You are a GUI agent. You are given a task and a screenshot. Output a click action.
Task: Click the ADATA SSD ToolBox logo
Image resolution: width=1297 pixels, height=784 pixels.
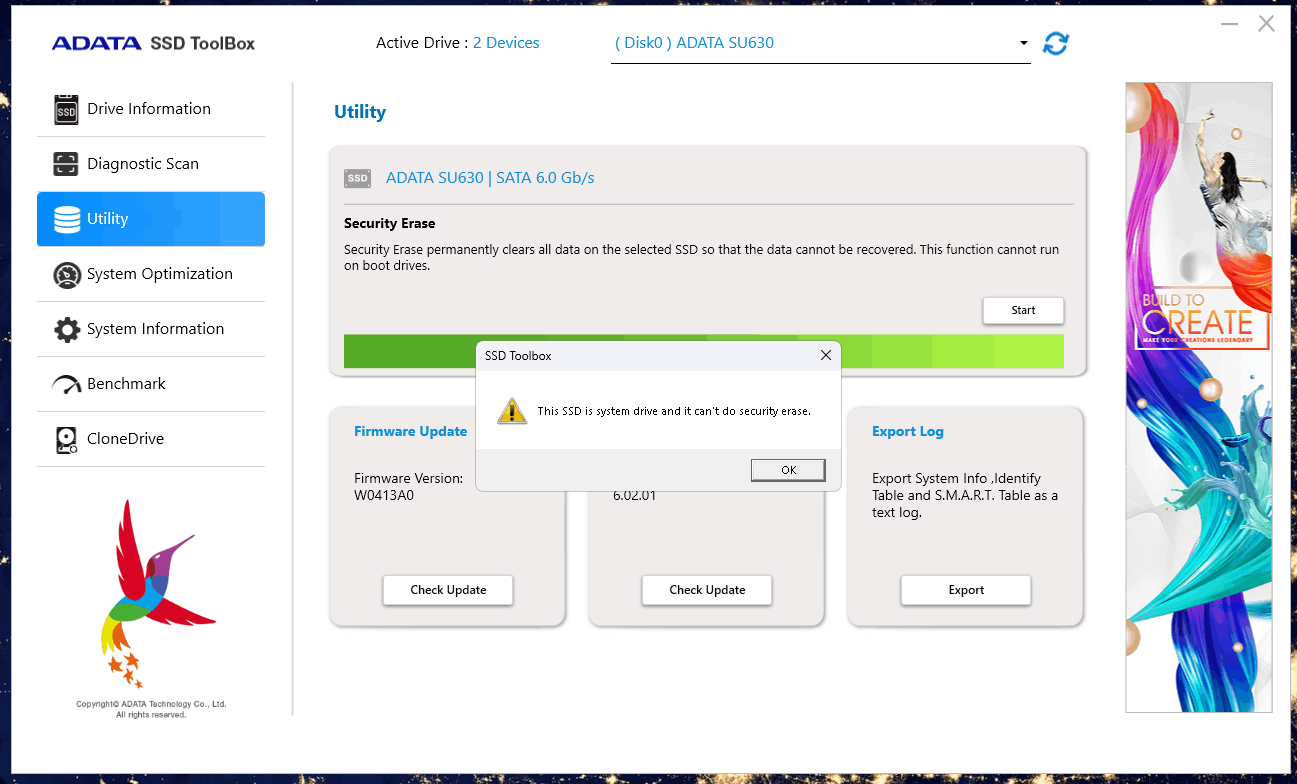click(153, 43)
